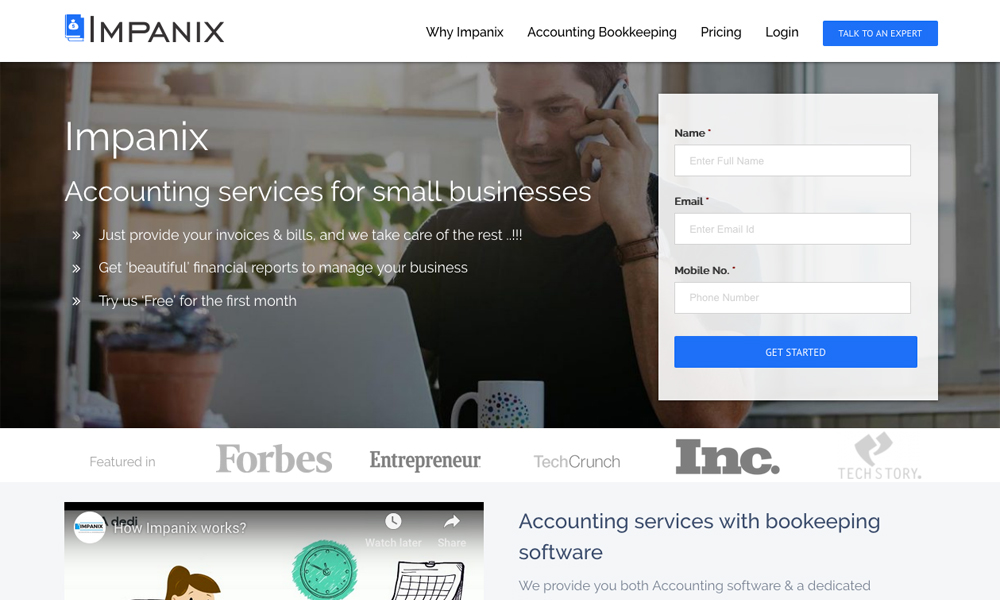Click the Forbes logo
The height and width of the screenshot is (600, 1000).
click(274, 459)
